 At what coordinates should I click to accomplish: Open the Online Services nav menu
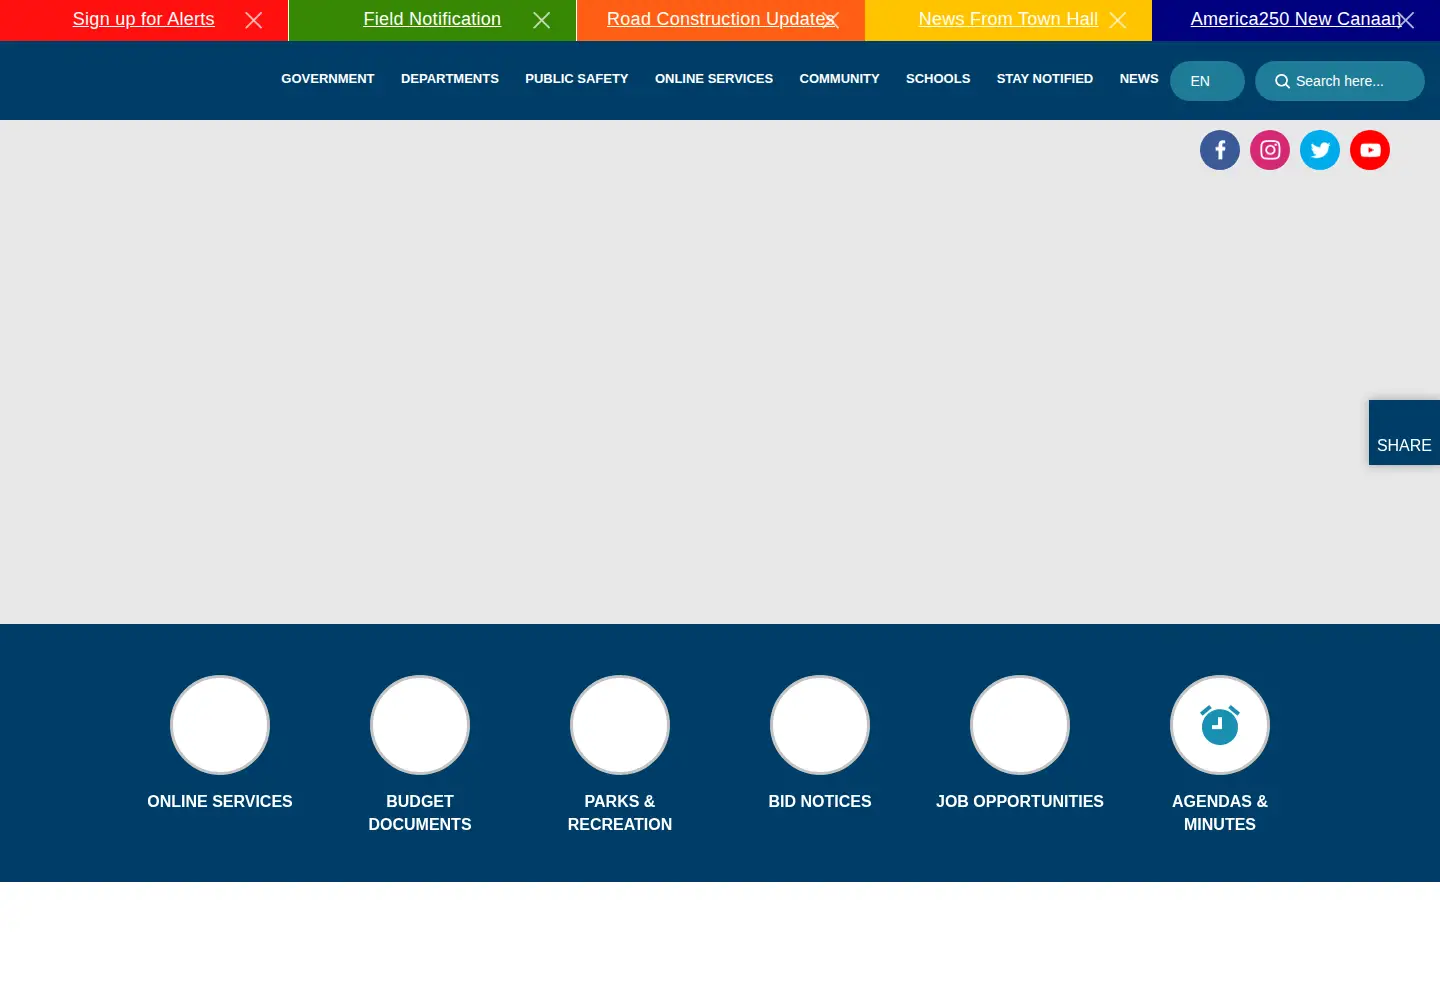(x=714, y=78)
